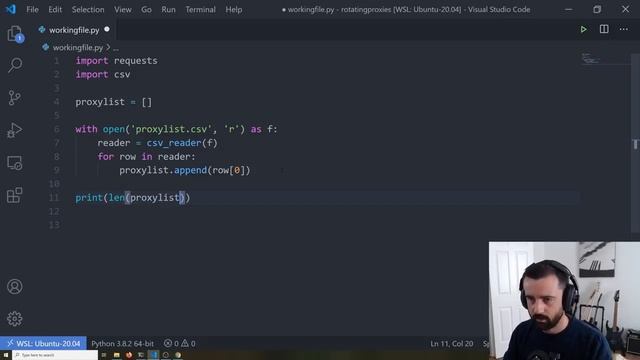Click the 'proxylist.csv' string on line 6
640x360 pixels.
(171, 129)
